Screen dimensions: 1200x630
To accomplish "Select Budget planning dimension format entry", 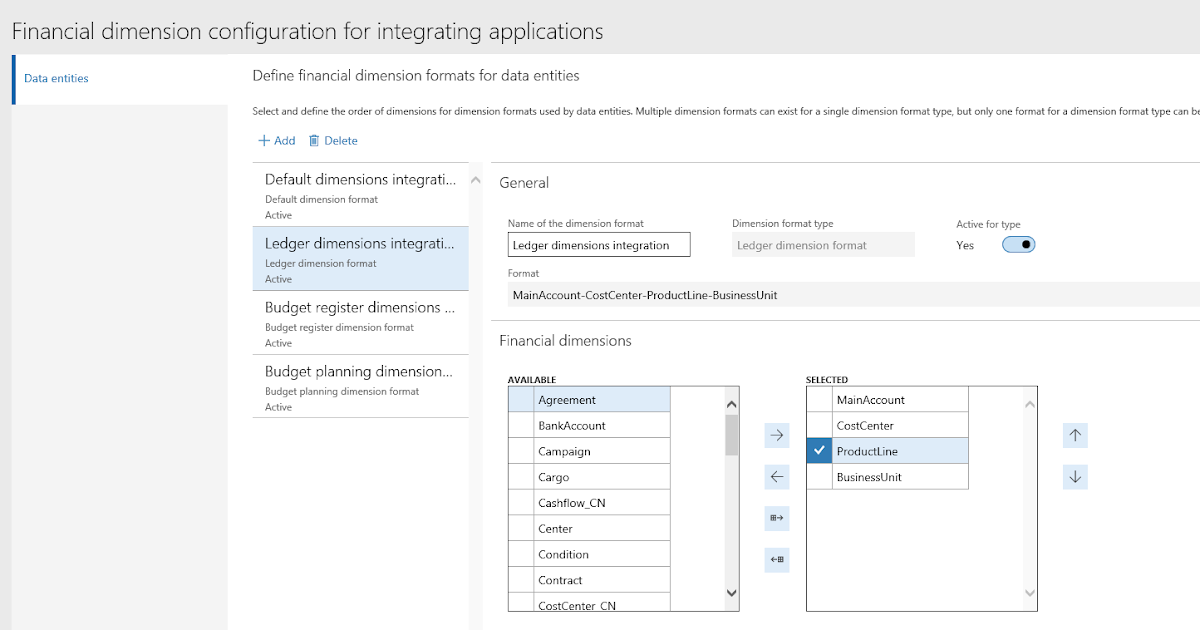I will 360,386.
